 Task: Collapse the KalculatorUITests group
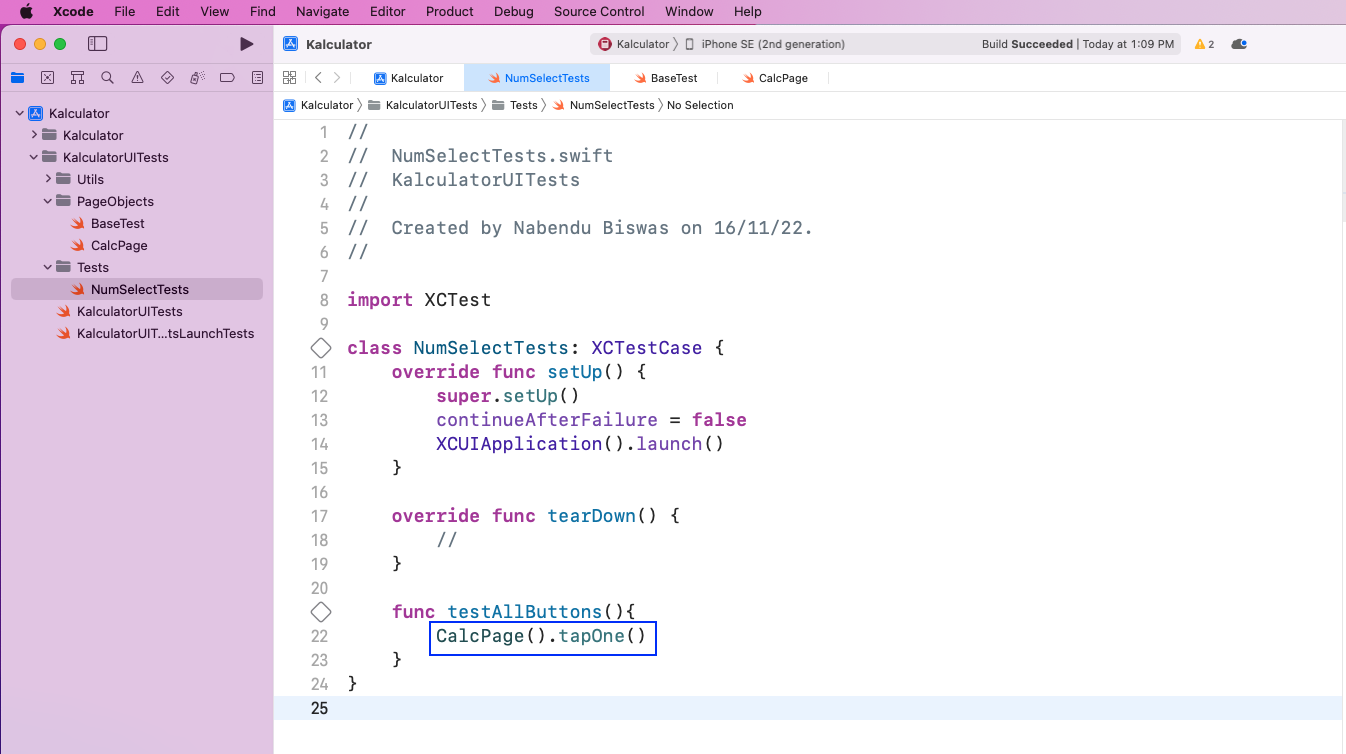(34, 157)
